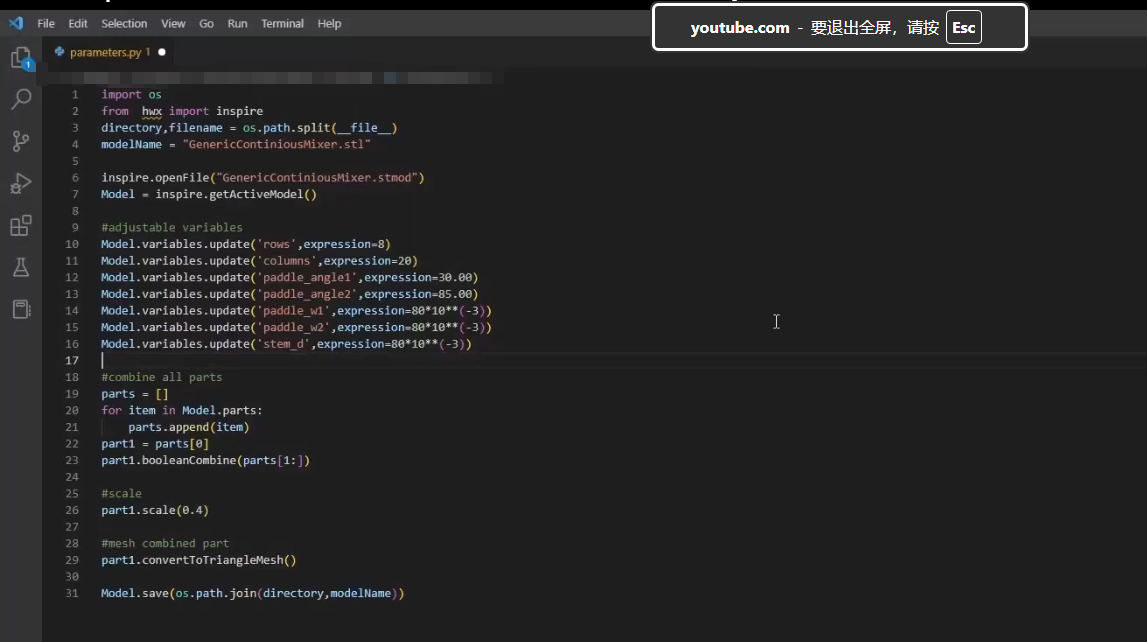The width and height of the screenshot is (1147, 642).
Task: Click 'part1.convertToTriangleMesh()' on line 29
Action: pyautogui.click(x=199, y=560)
